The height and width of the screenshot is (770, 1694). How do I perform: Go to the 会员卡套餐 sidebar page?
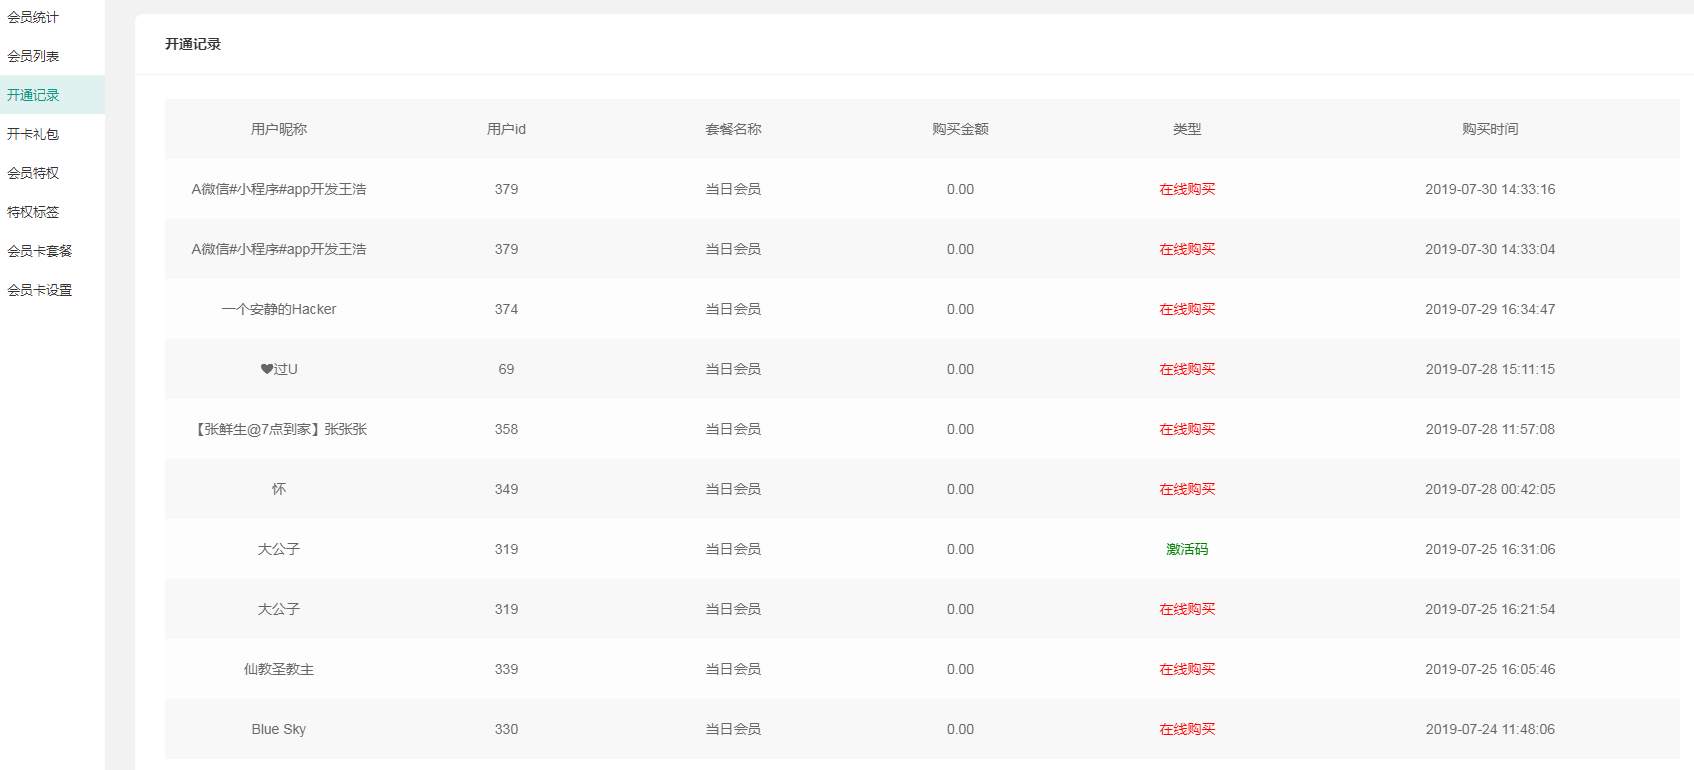coord(40,251)
